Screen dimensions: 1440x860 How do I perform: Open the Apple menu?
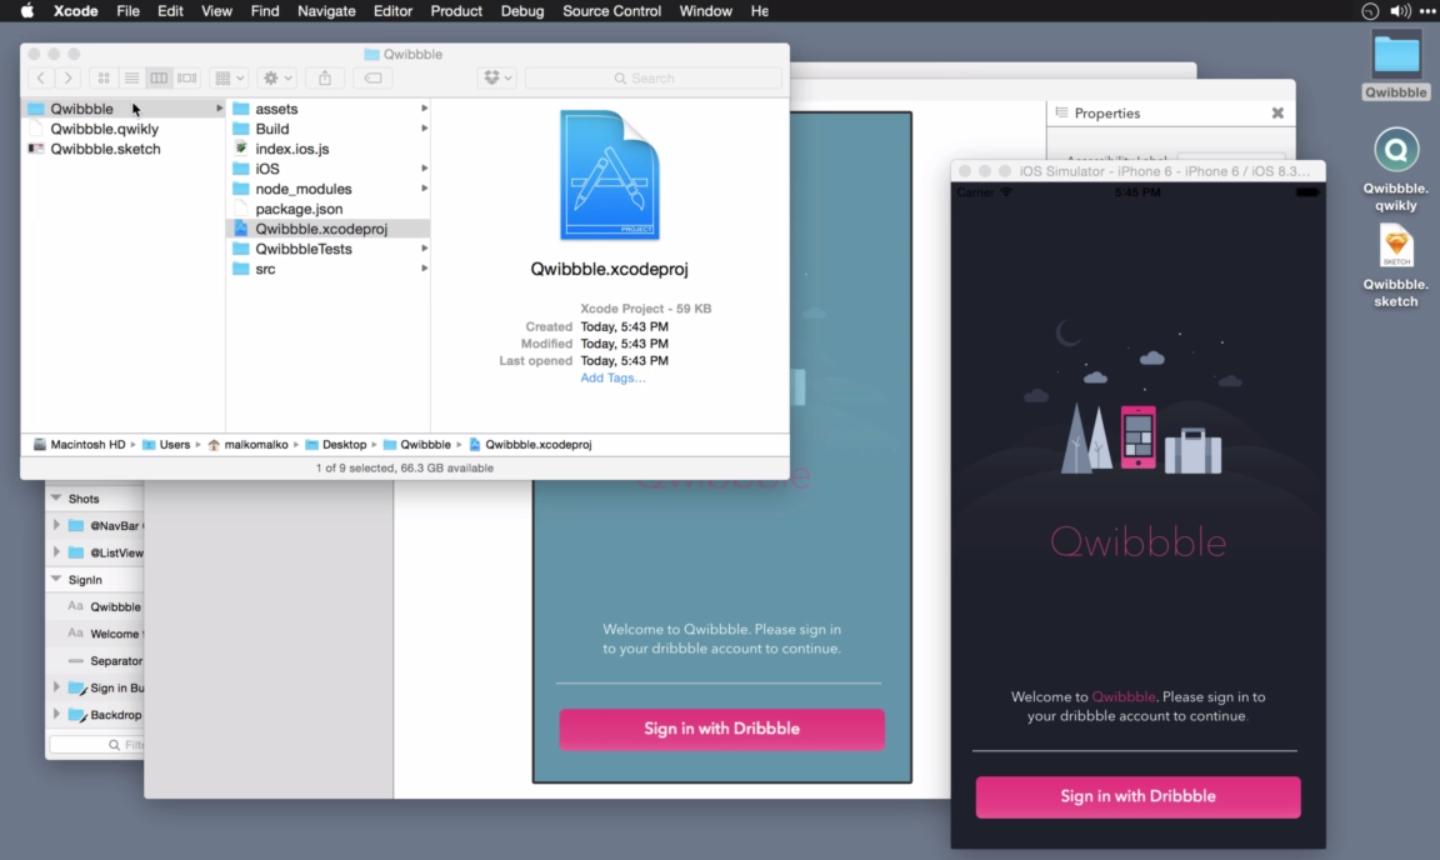27,11
